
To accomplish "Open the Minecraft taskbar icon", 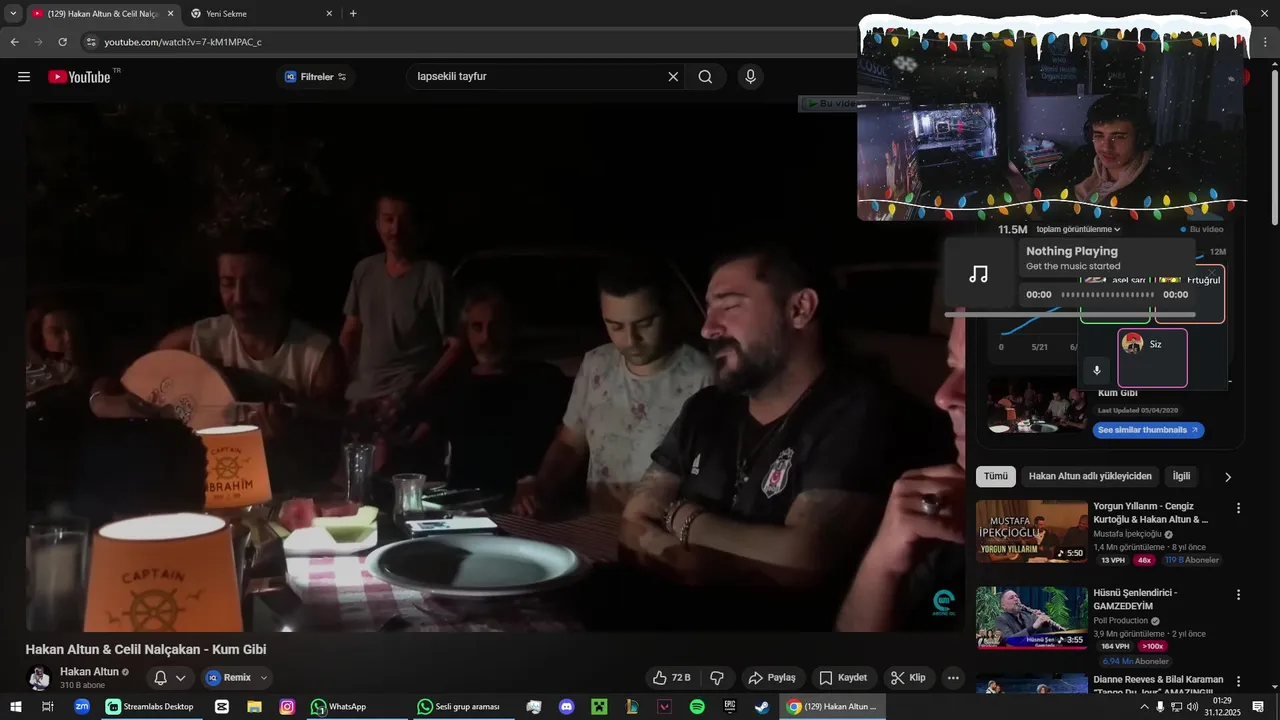I will point(599,707).
